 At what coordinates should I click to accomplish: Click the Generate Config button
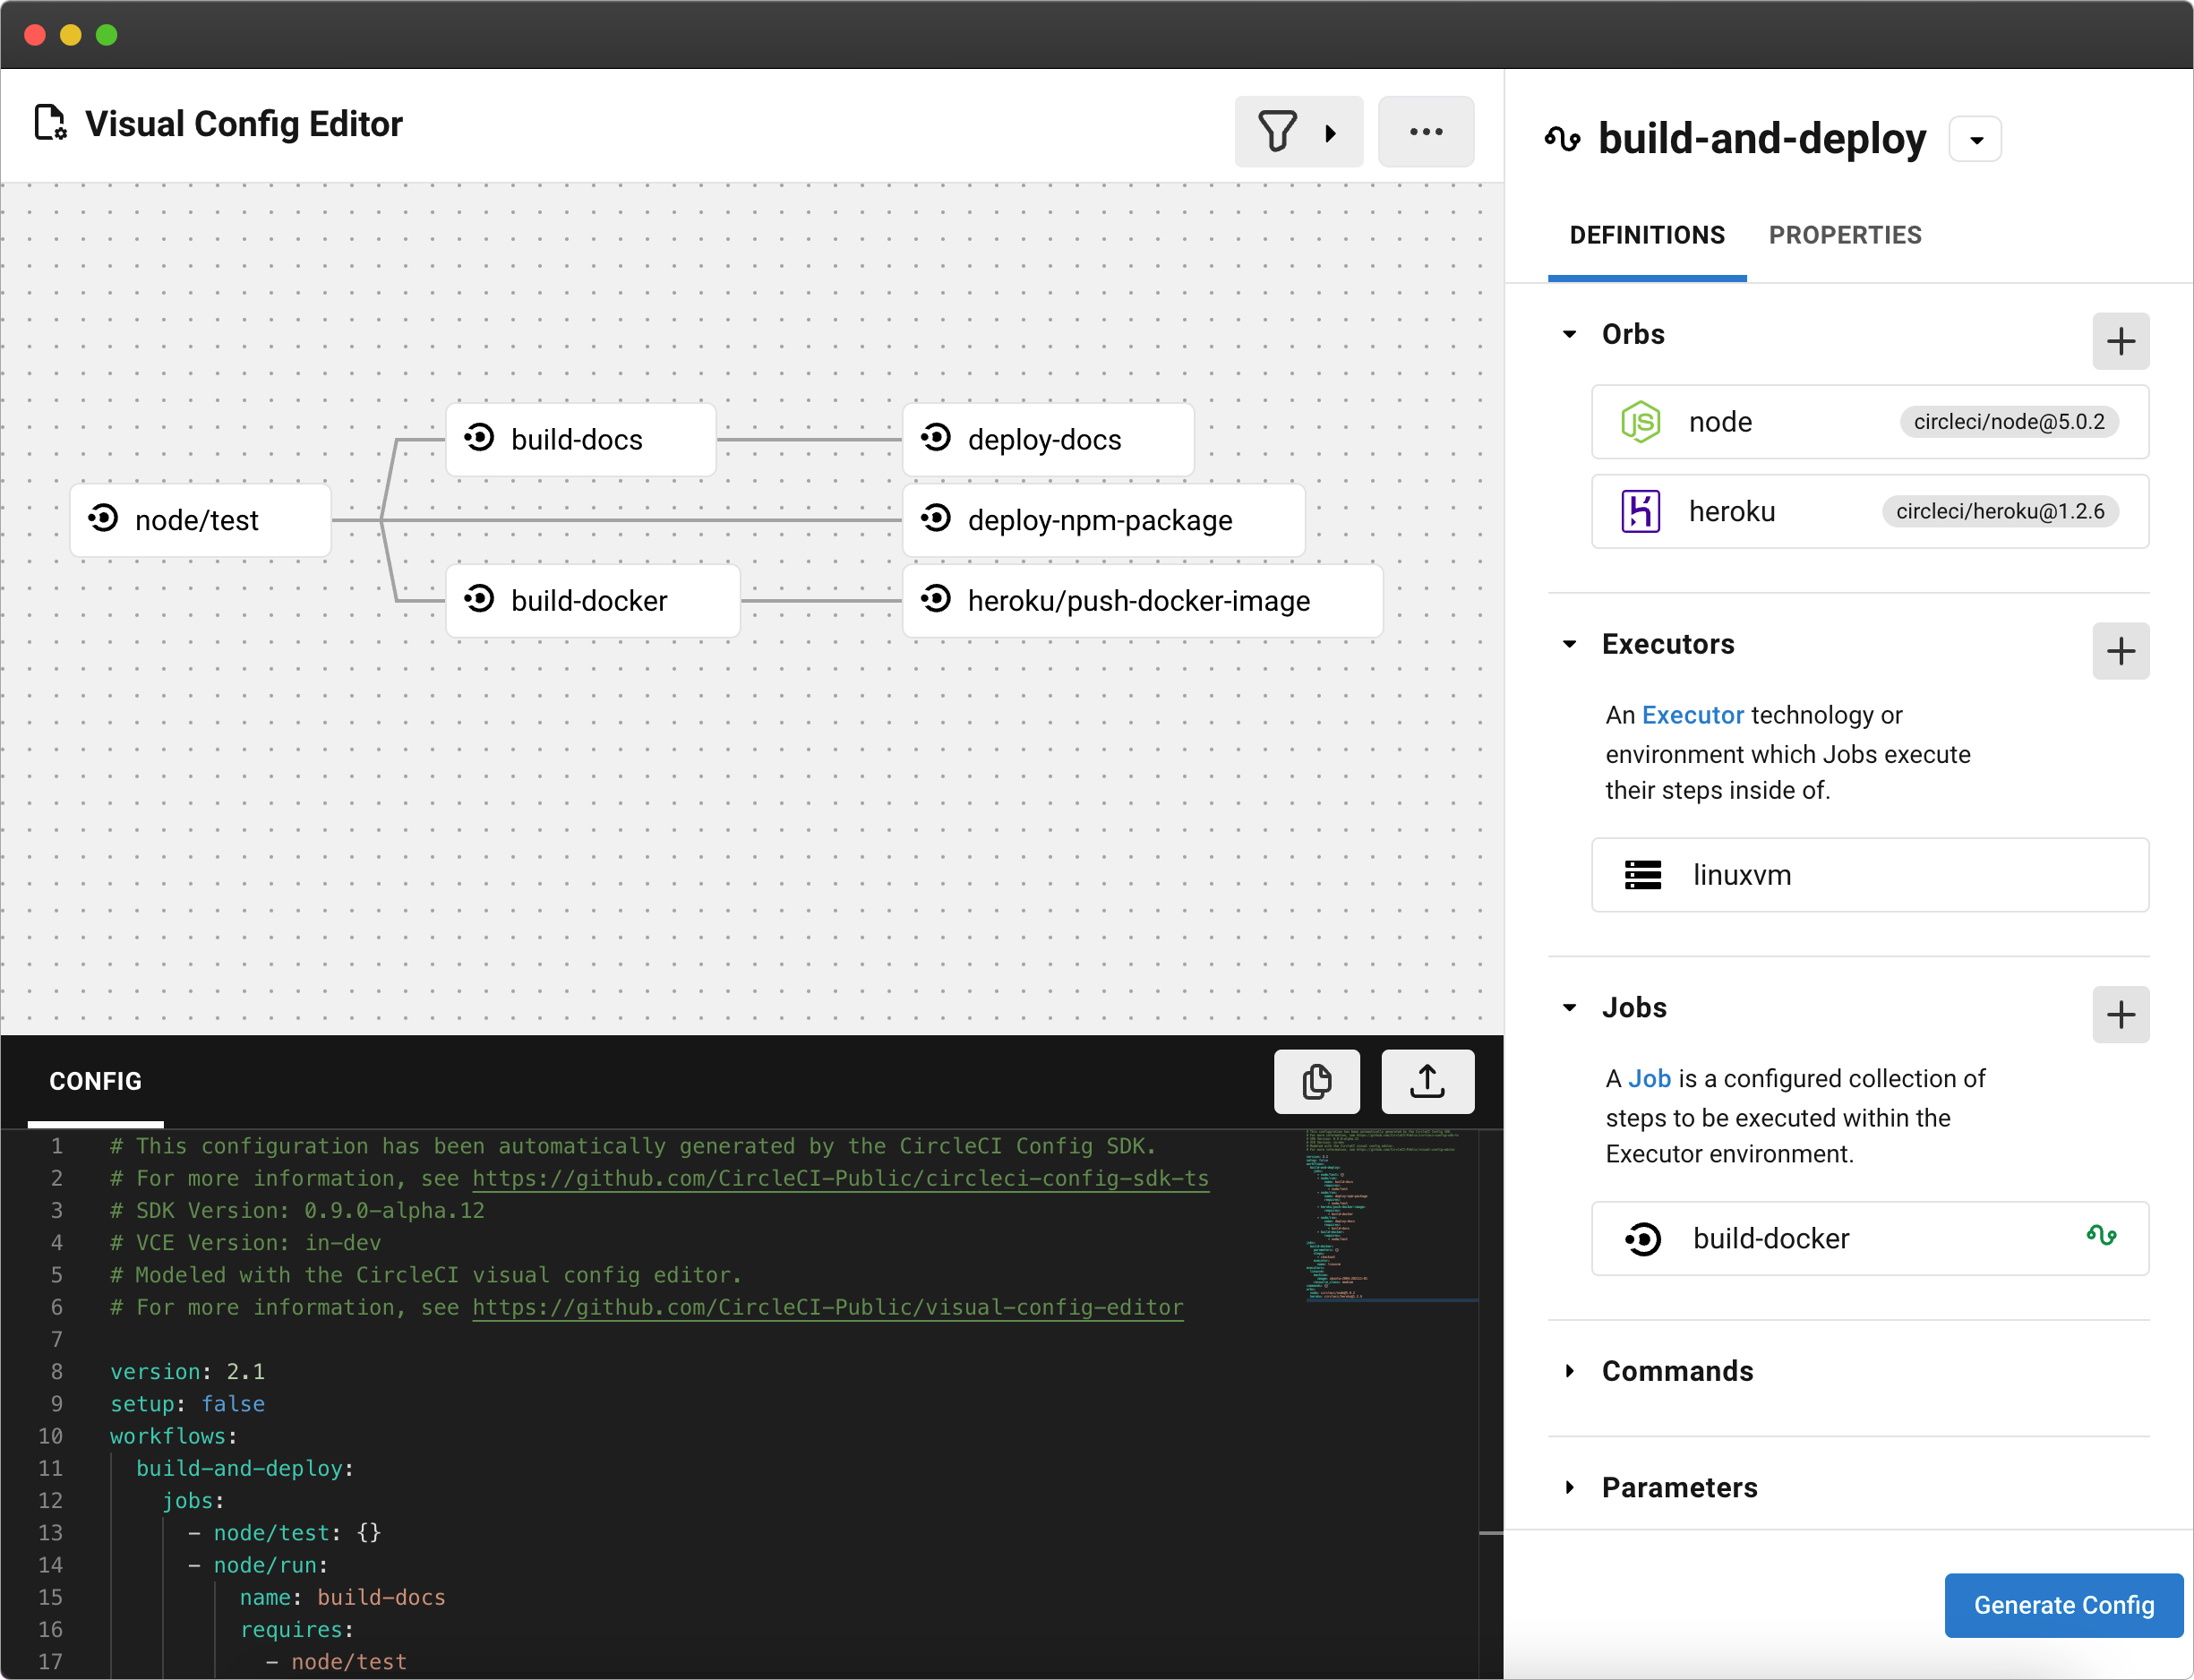2063,1605
